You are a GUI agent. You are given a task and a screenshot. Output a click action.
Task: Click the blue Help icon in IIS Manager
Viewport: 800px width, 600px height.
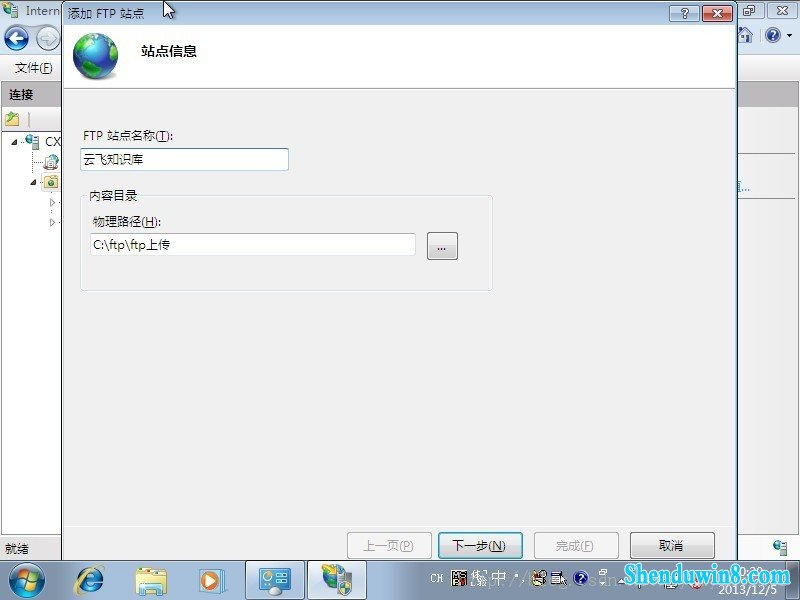click(773, 35)
